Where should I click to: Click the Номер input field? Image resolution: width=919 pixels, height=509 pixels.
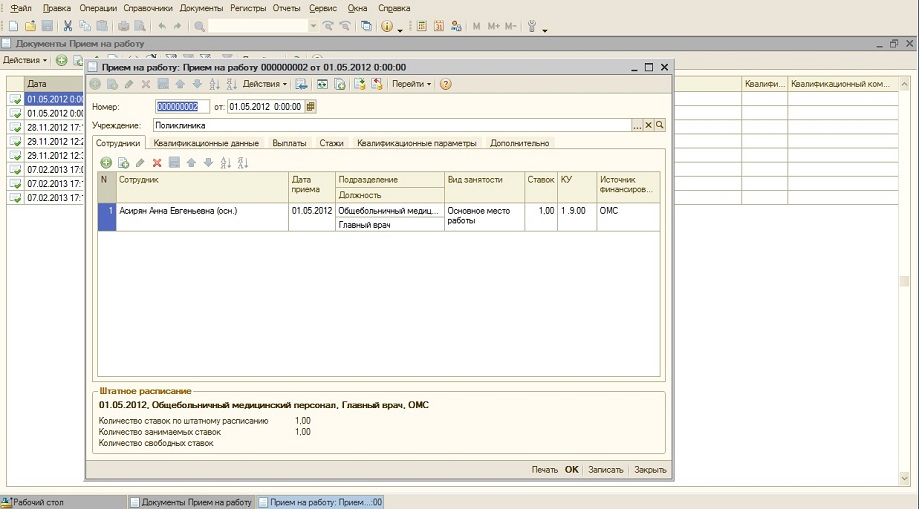[x=183, y=106]
